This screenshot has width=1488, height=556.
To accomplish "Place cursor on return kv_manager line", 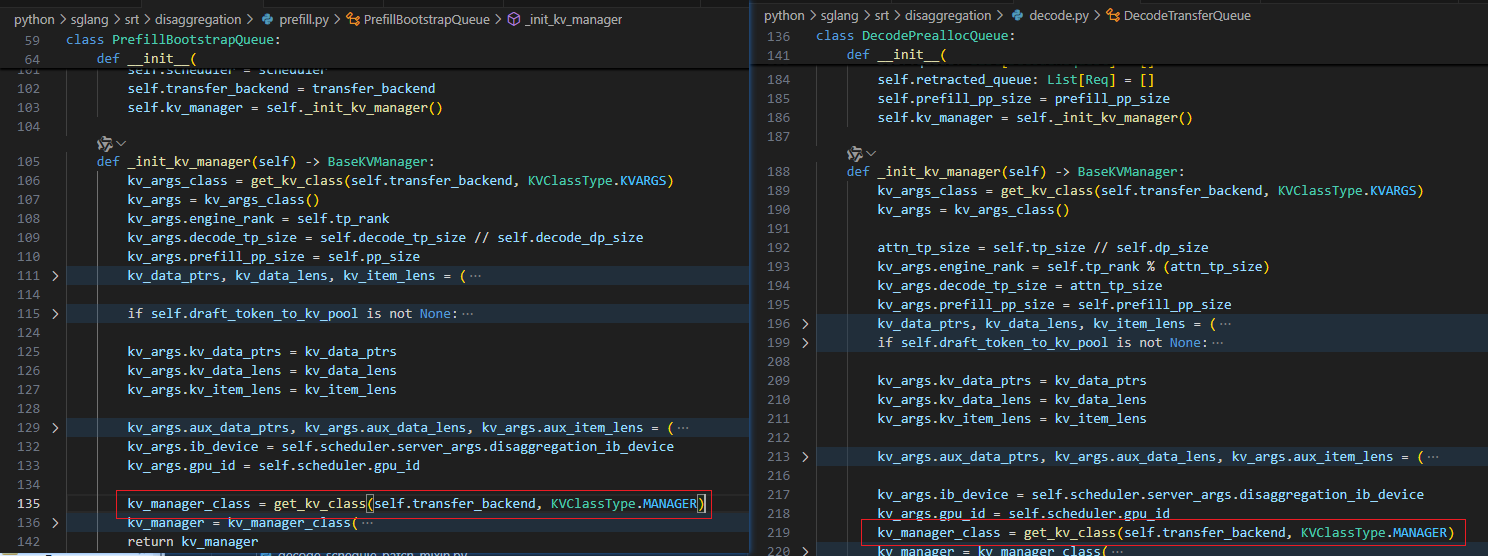I will coord(192,541).
